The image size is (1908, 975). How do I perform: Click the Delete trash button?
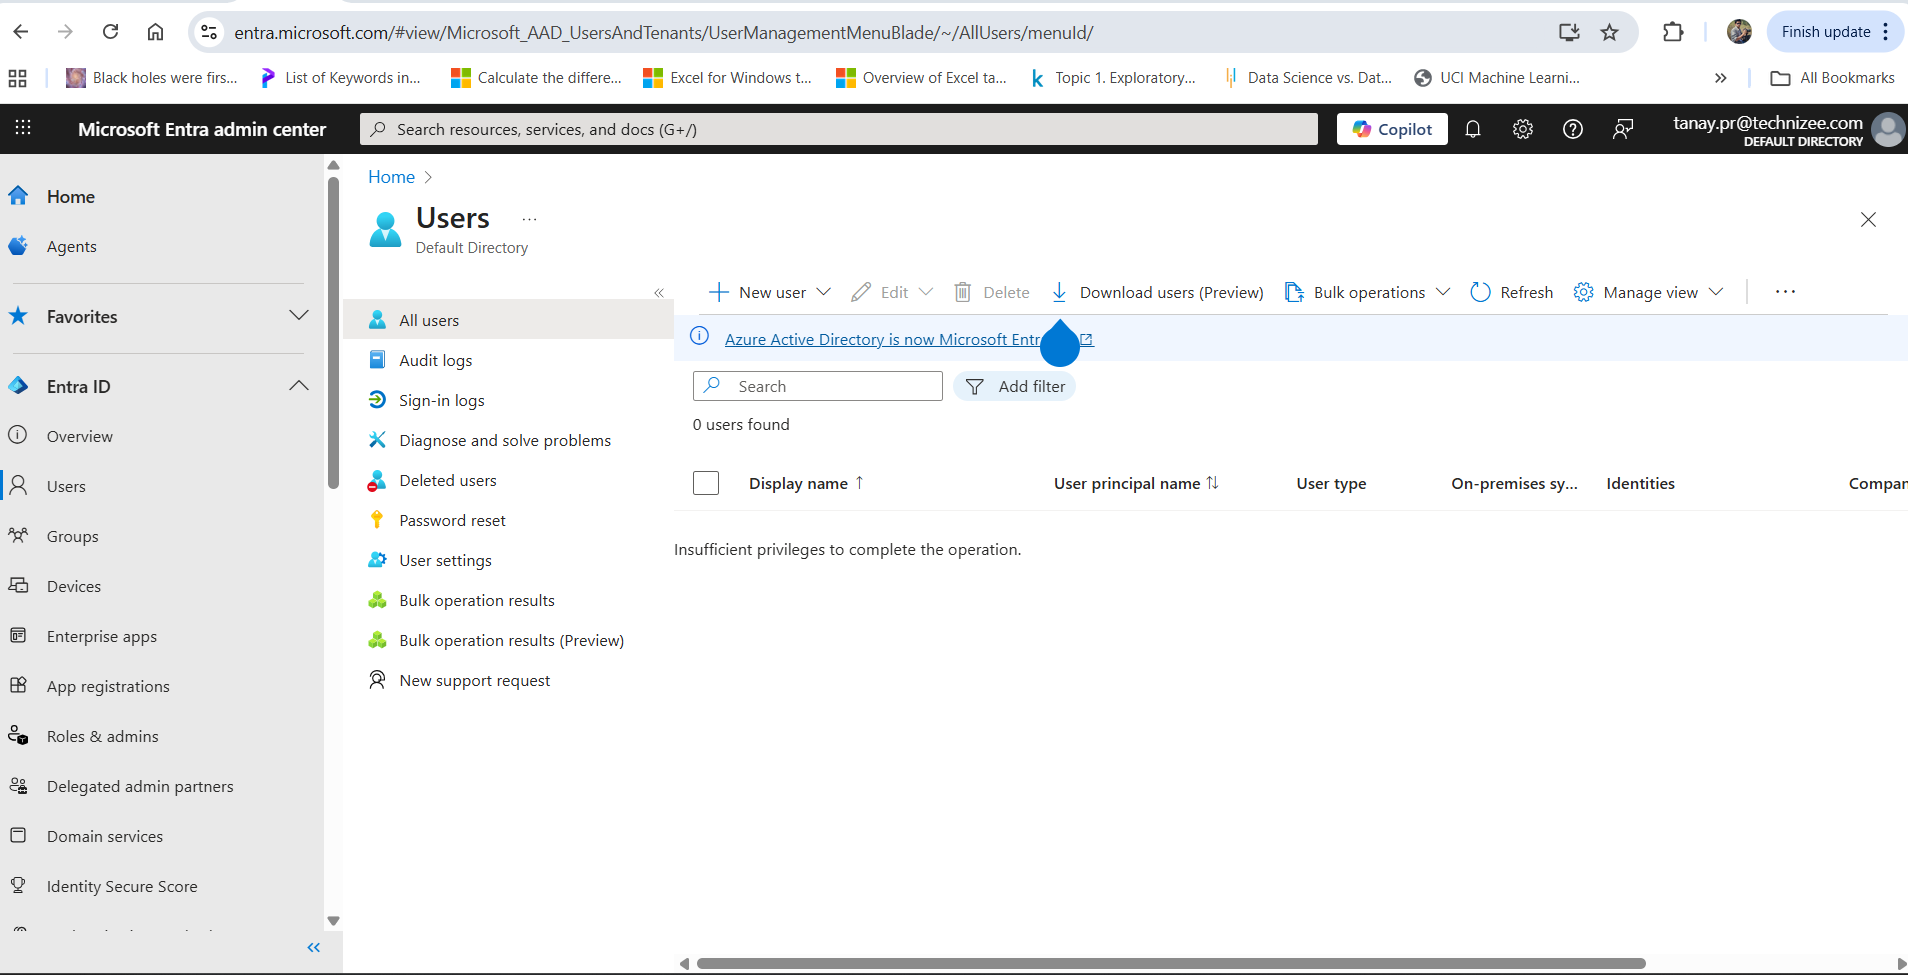tap(991, 292)
